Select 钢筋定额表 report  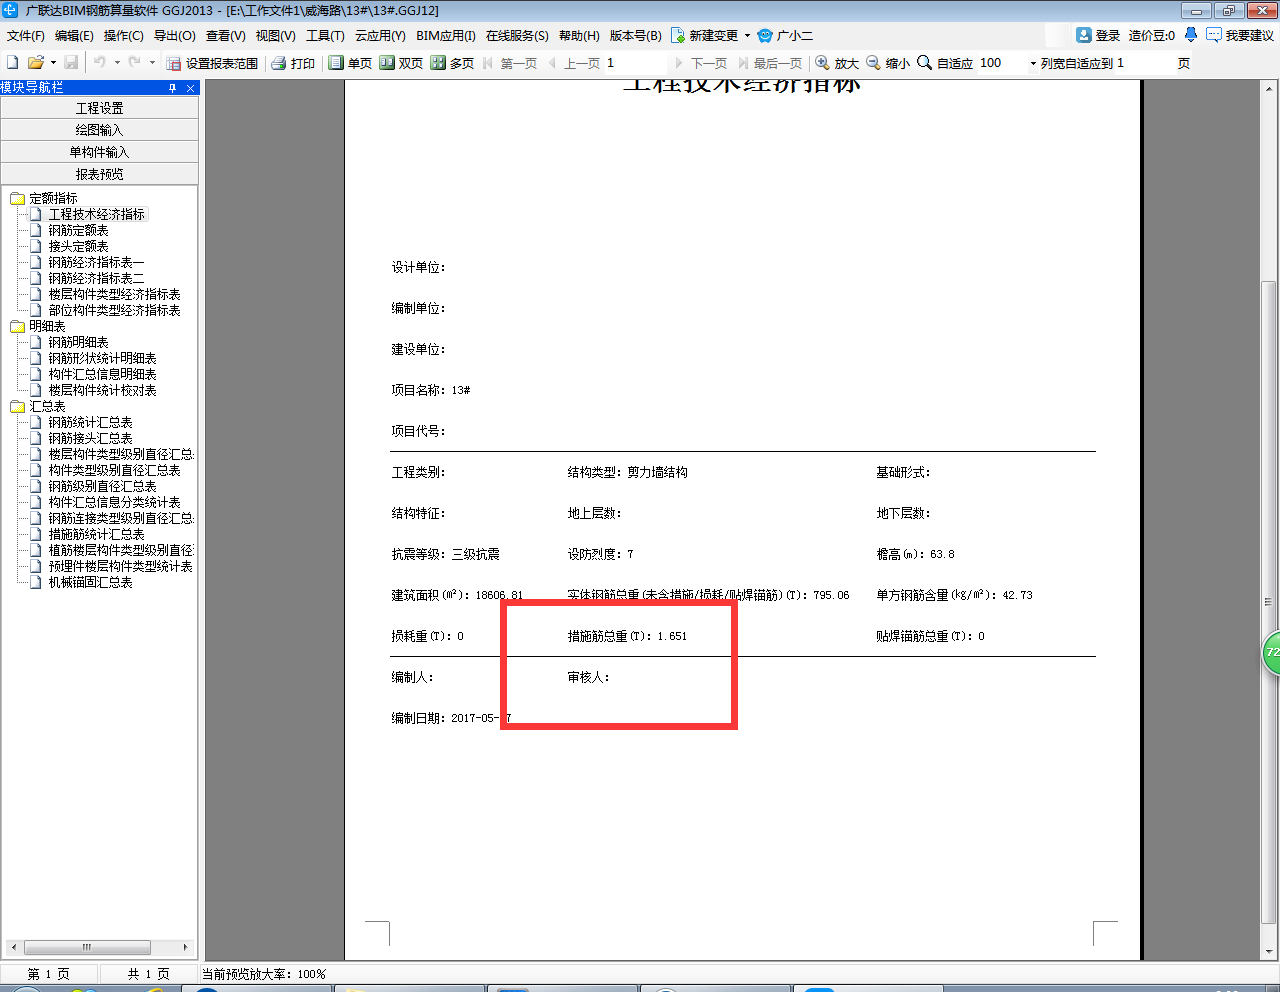point(78,231)
